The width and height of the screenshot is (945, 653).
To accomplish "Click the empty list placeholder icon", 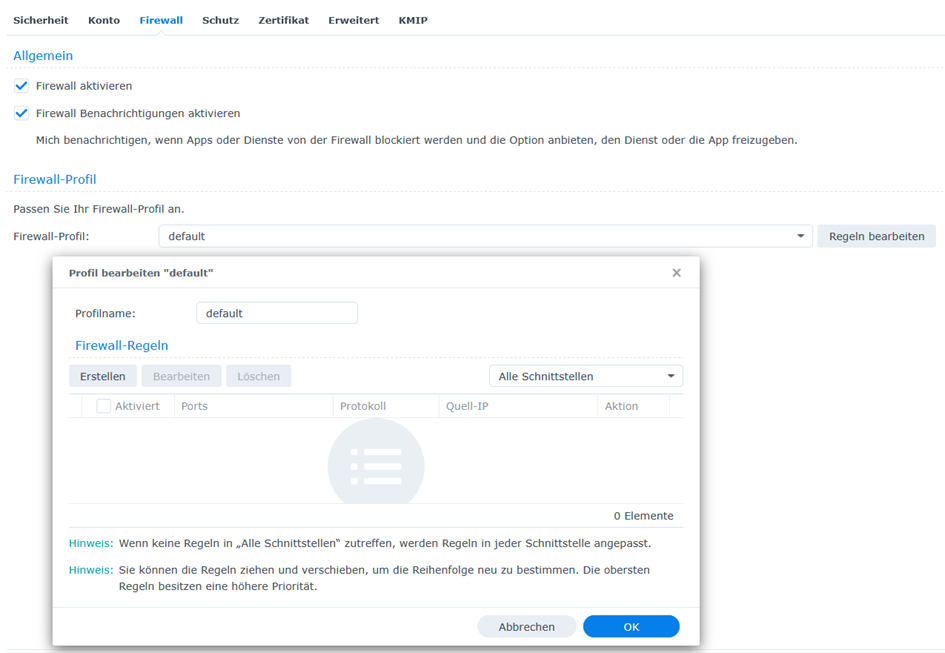I will tap(376, 461).
